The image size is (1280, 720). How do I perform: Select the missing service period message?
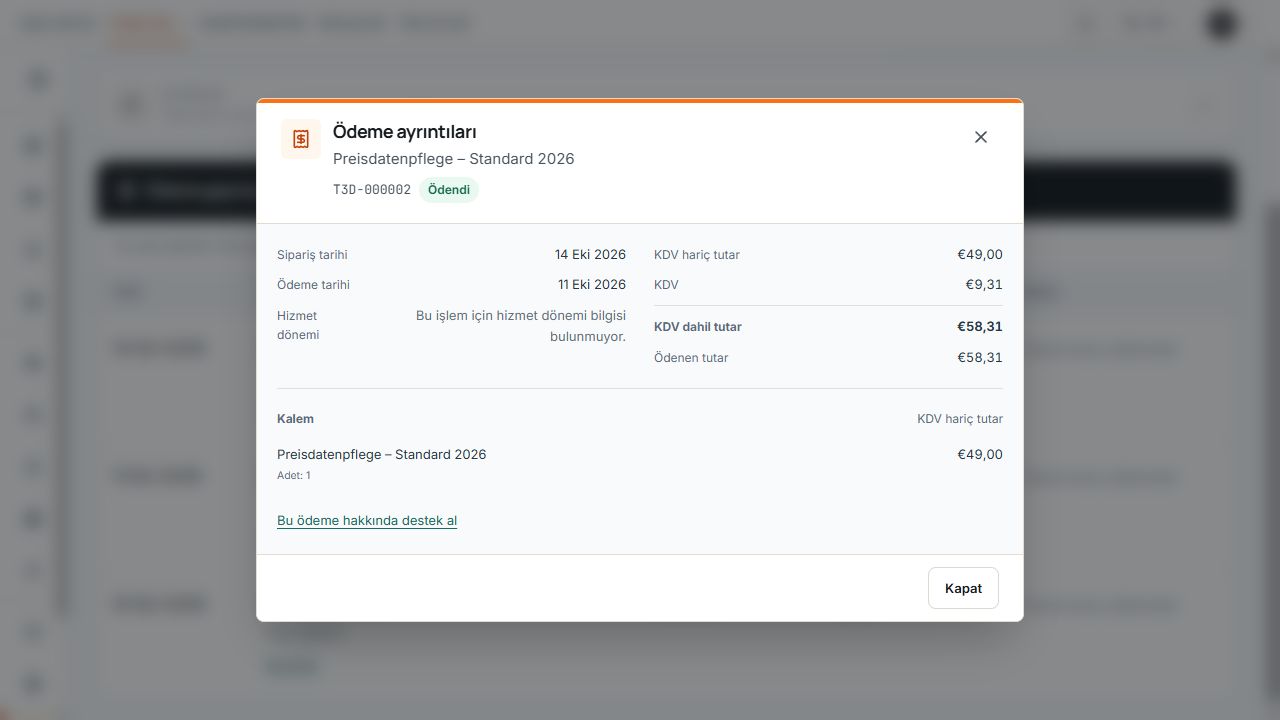click(521, 326)
